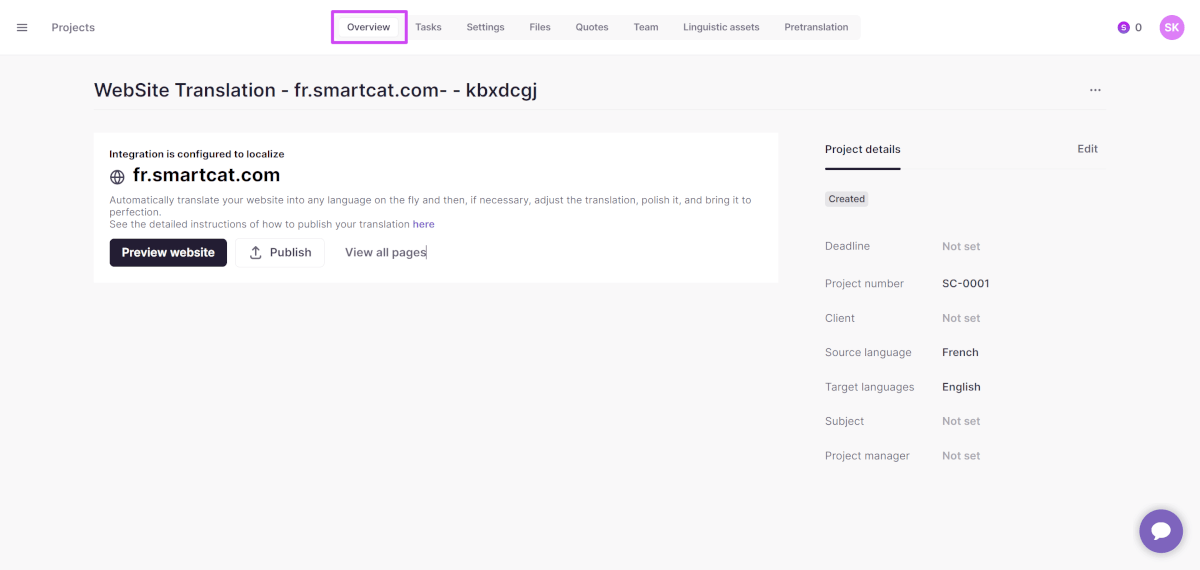Click the Smartwords balance number 0

(1138, 28)
